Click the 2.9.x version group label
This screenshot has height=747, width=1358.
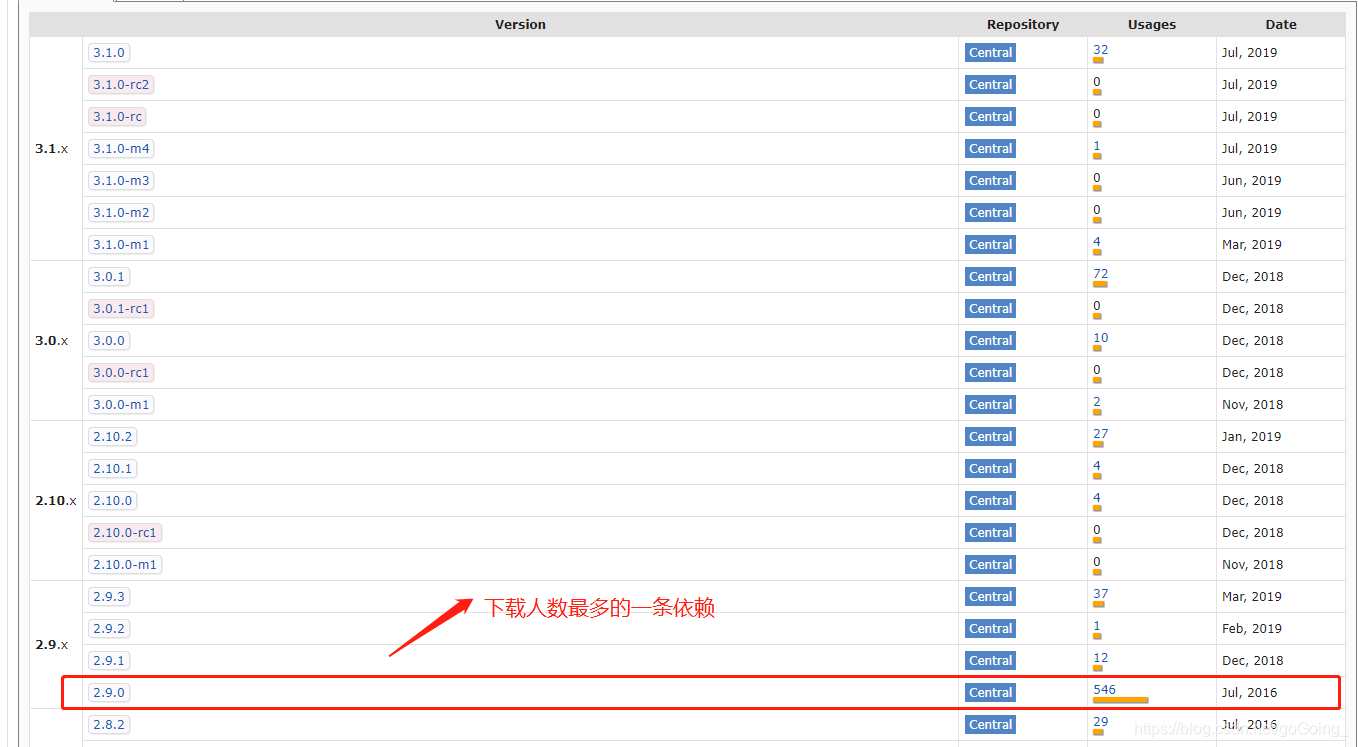coord(52,645)
